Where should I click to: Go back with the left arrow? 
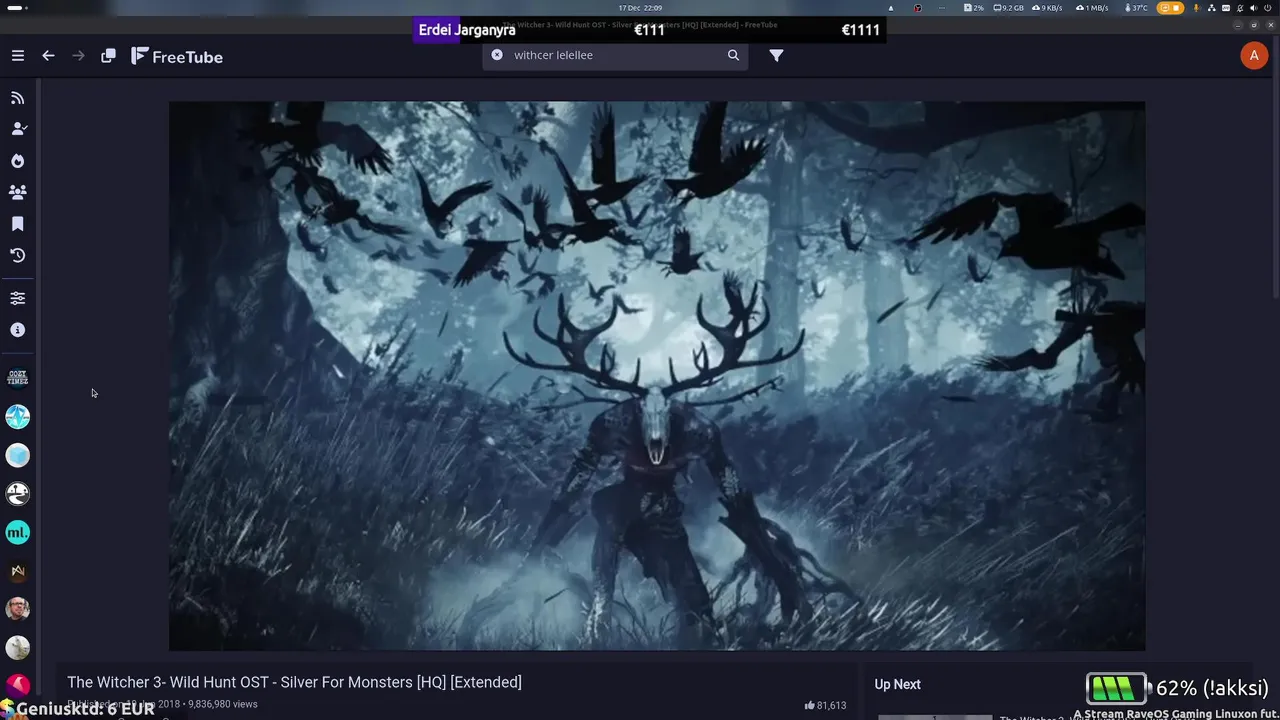coord(48,56)
